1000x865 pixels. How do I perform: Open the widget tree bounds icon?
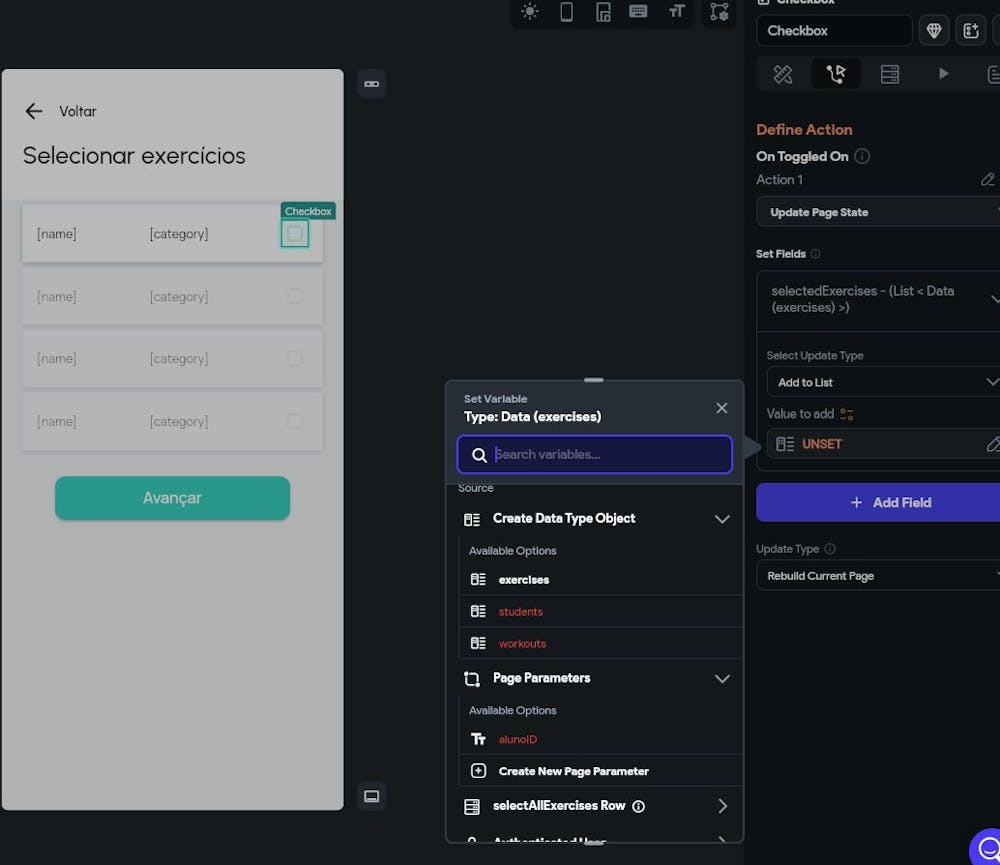pos(719,11)
